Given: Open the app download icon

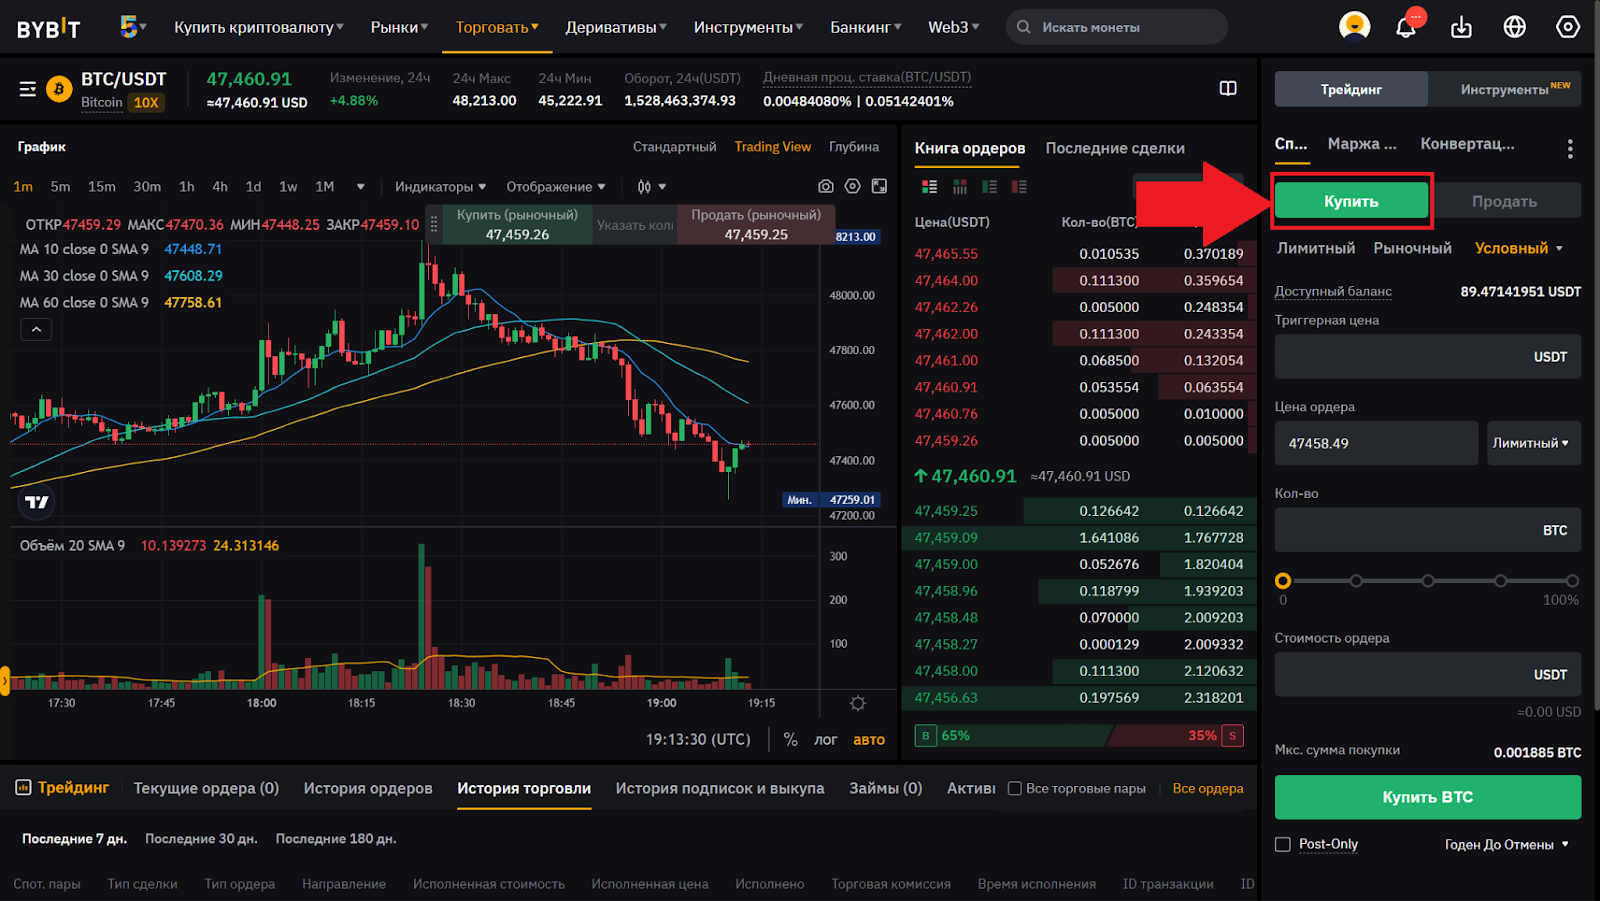Looking at the screenshot, I should 1461,27.
